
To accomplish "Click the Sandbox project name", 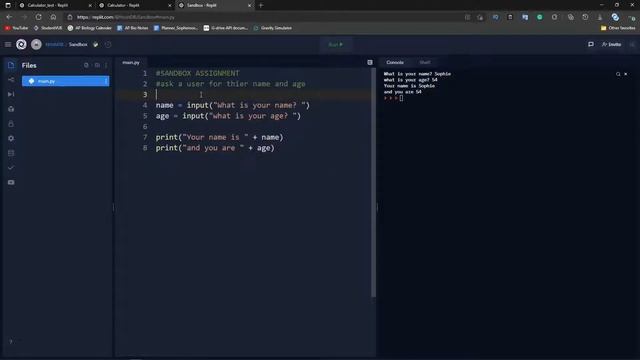I will tap(78, 44).
